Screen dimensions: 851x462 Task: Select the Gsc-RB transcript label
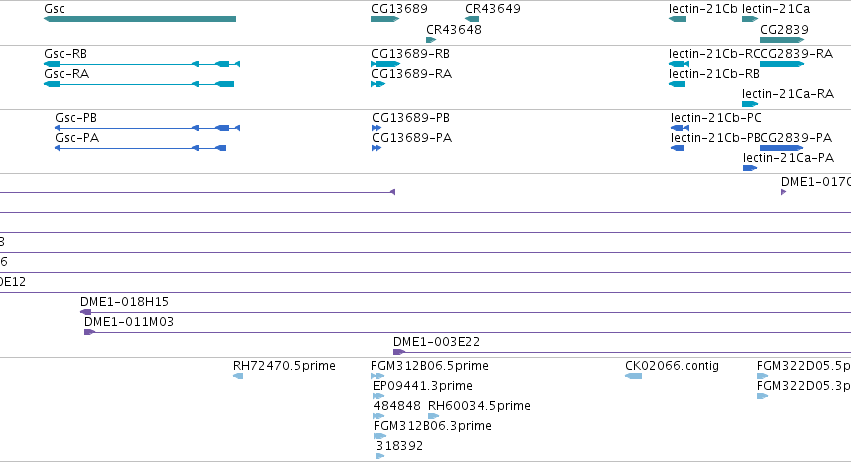point(66,54)
